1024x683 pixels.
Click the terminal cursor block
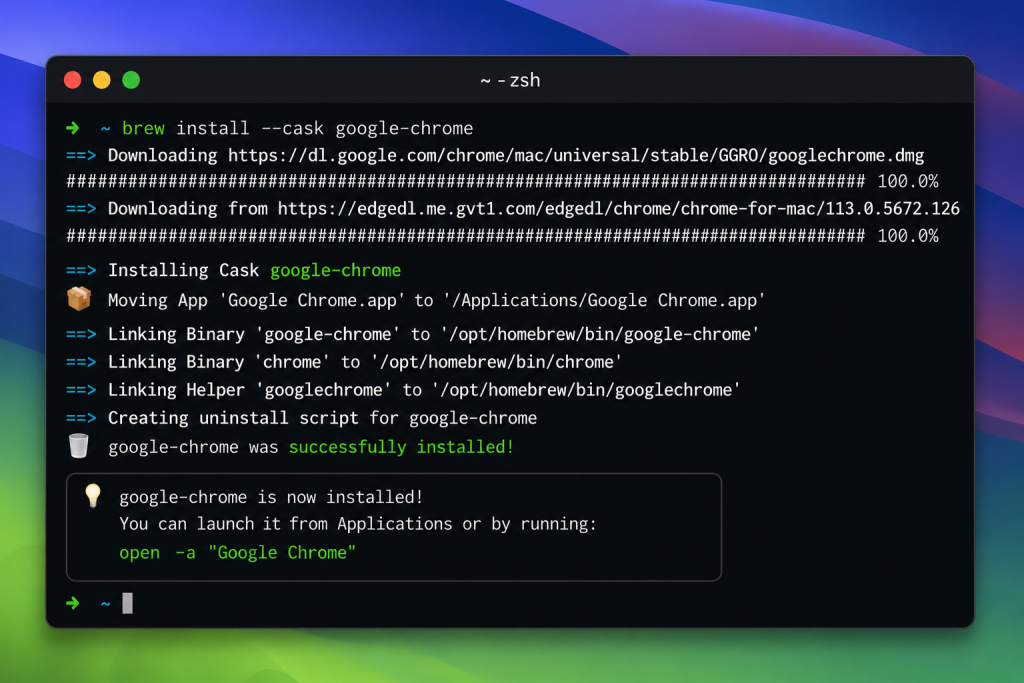pos(127,603)
